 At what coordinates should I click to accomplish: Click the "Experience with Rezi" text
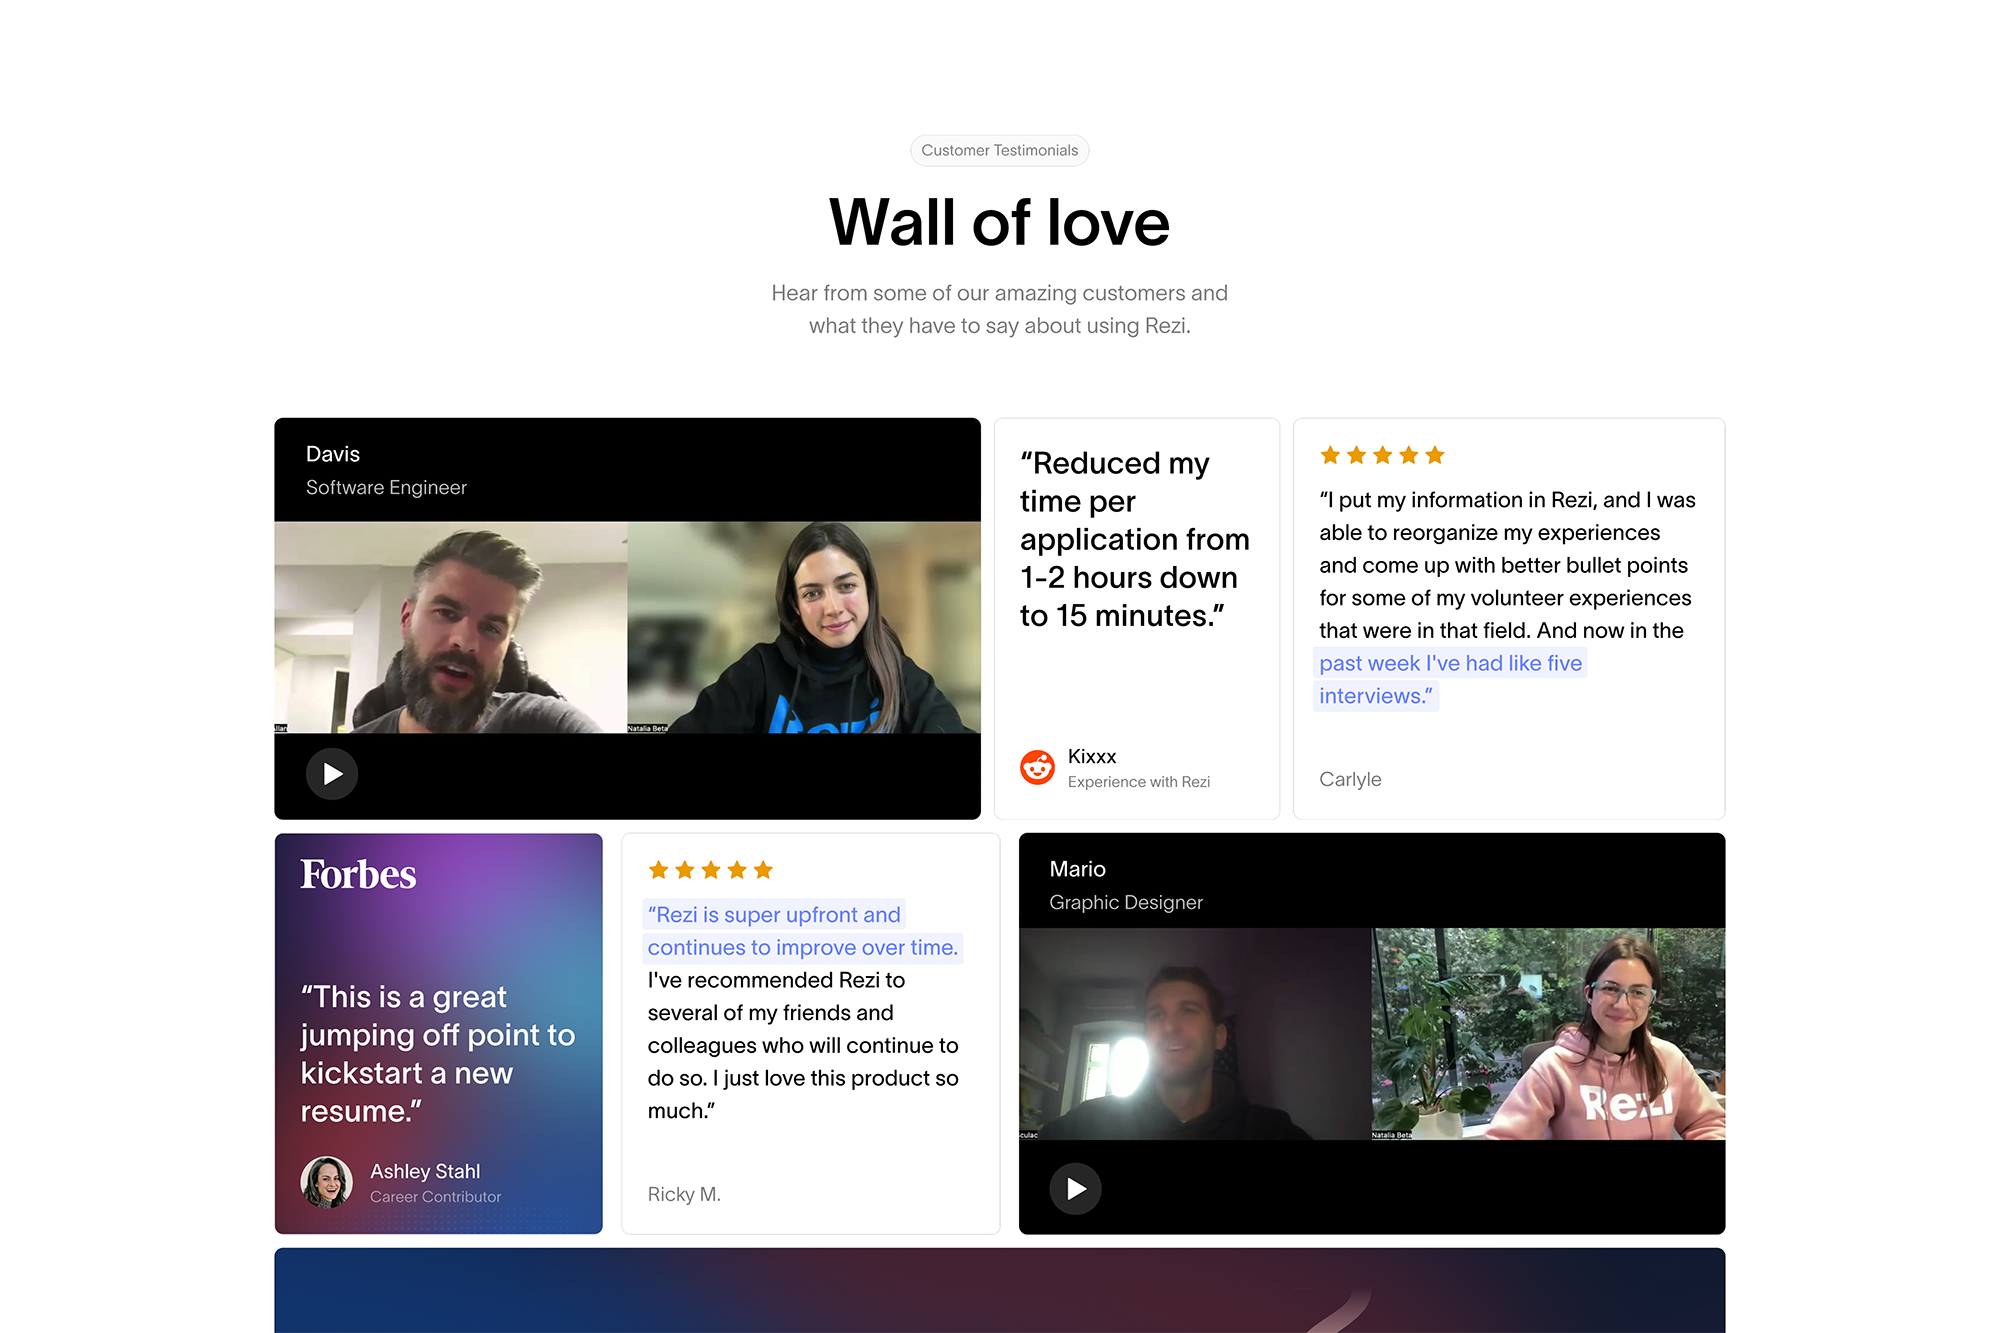[x=1138, y=782]
